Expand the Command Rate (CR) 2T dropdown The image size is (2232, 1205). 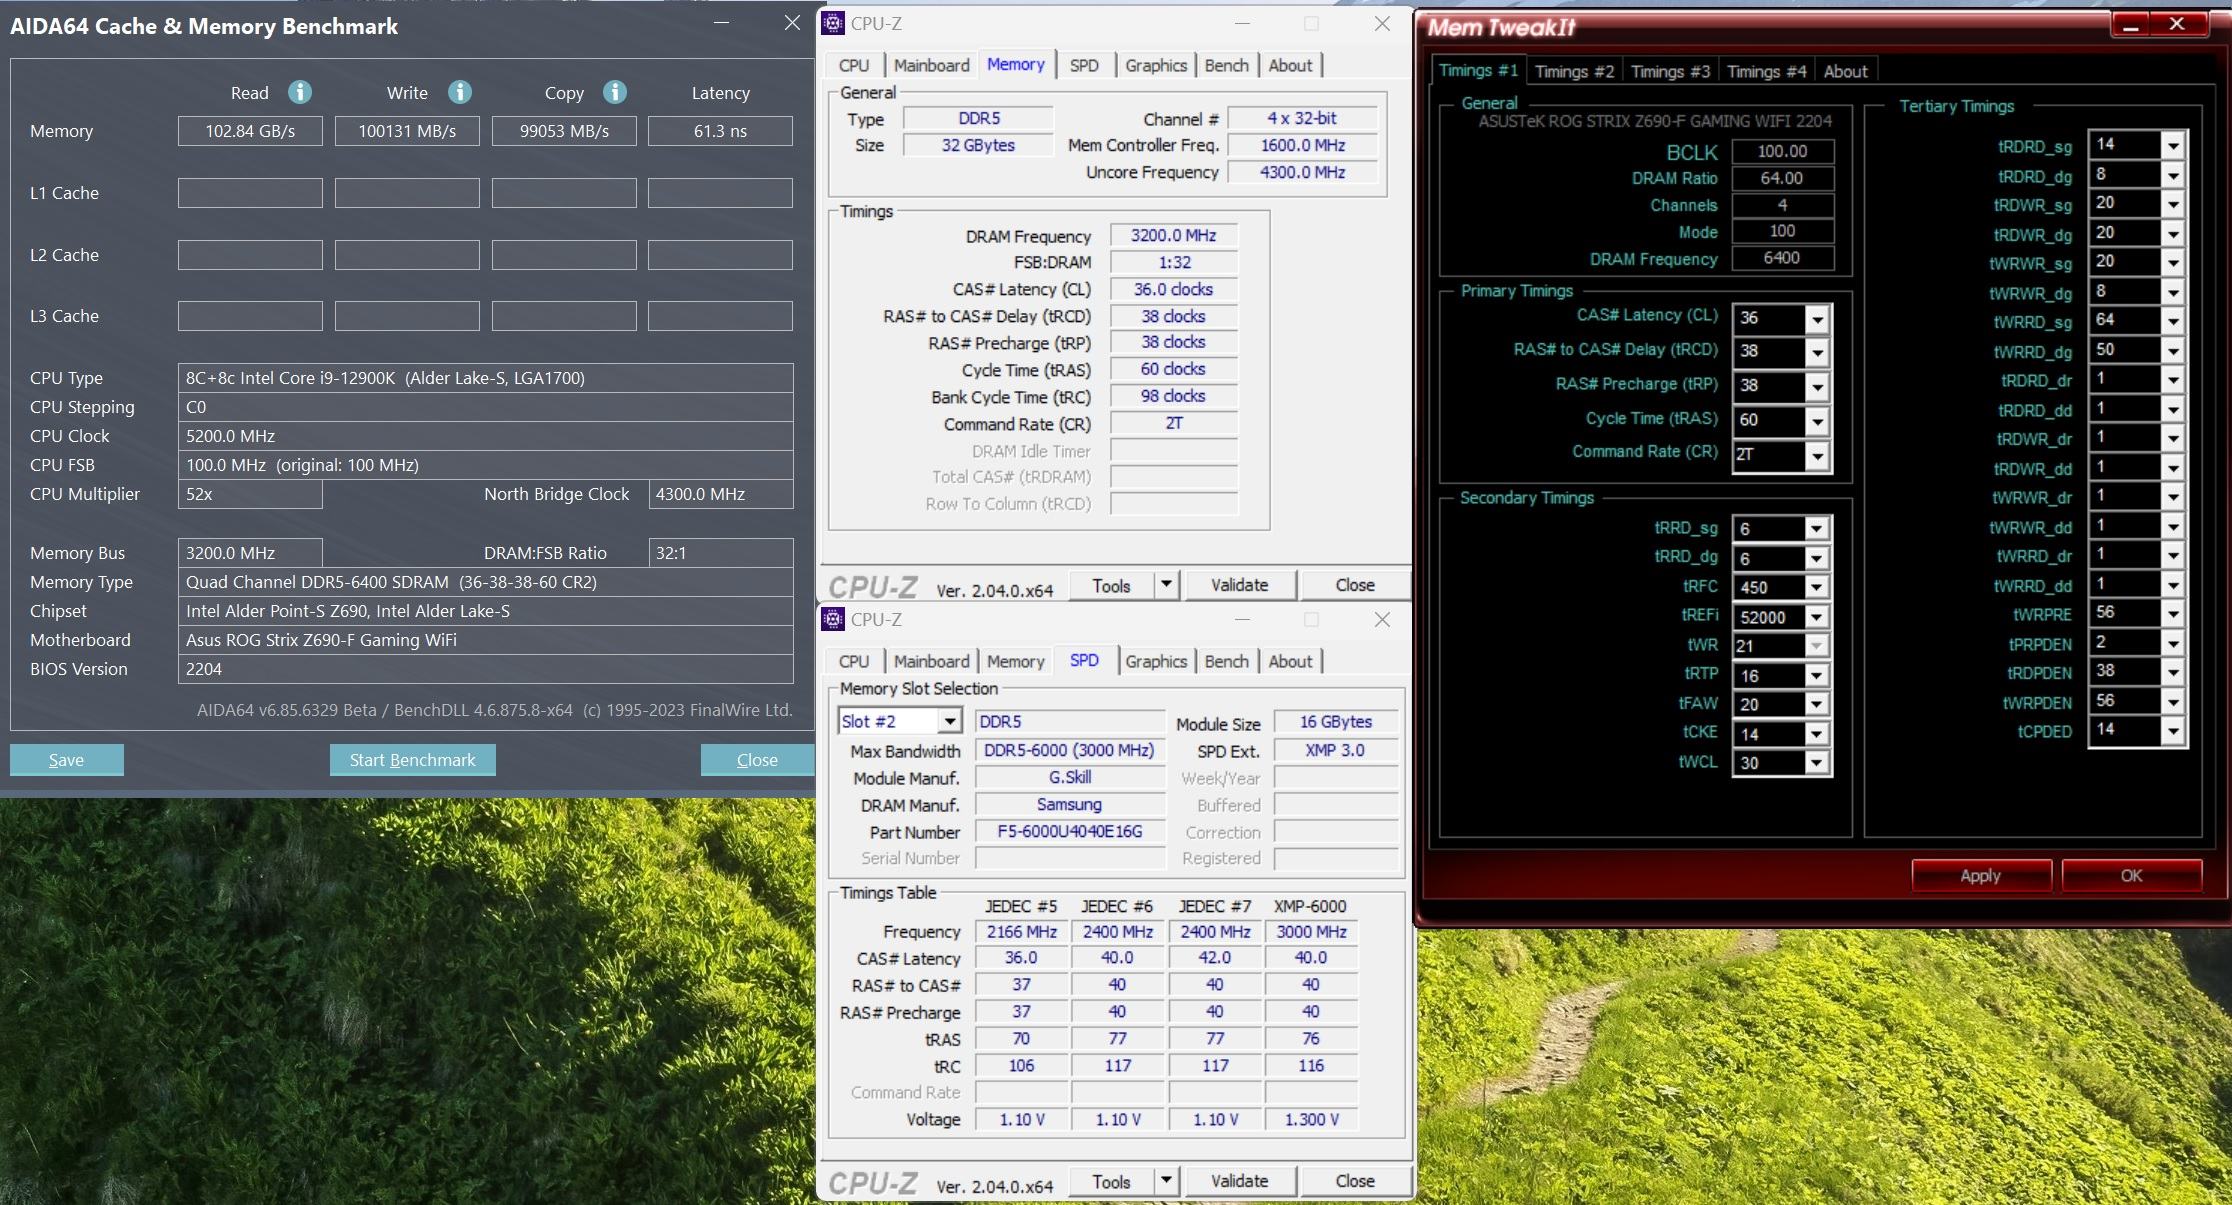tap(1817, 455)
